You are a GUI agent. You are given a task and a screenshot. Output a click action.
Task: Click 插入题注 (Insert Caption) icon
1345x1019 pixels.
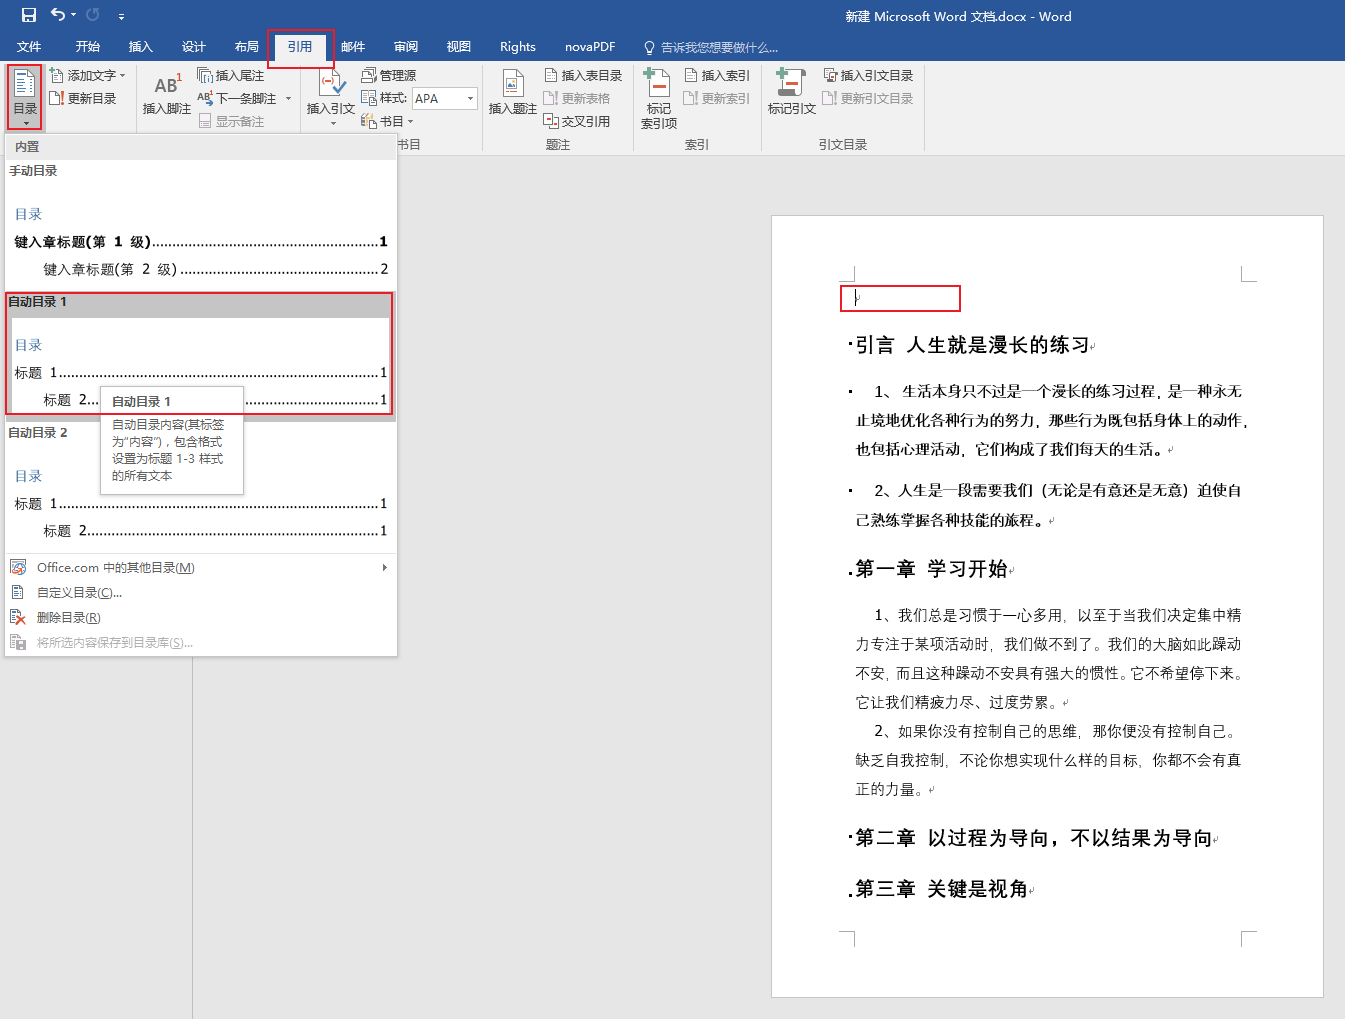pos(513,93)
